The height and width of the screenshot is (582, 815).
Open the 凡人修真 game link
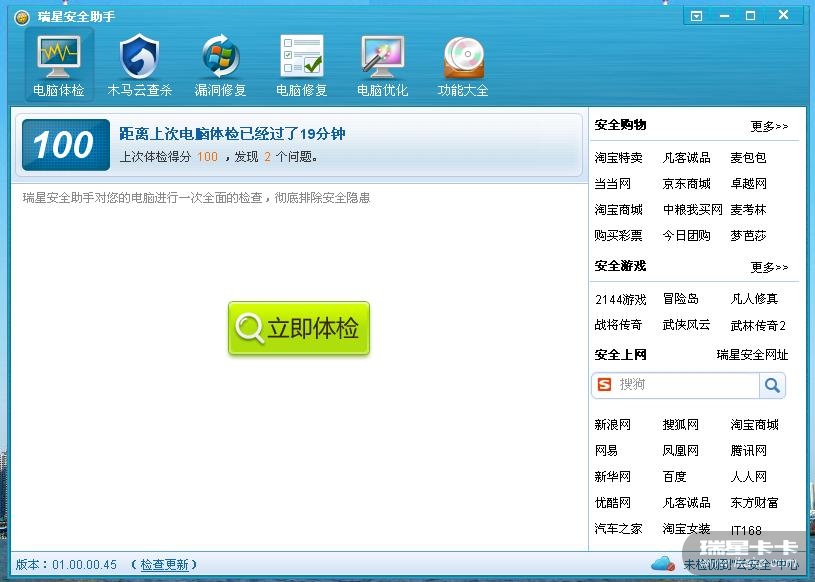click(754, 299)
